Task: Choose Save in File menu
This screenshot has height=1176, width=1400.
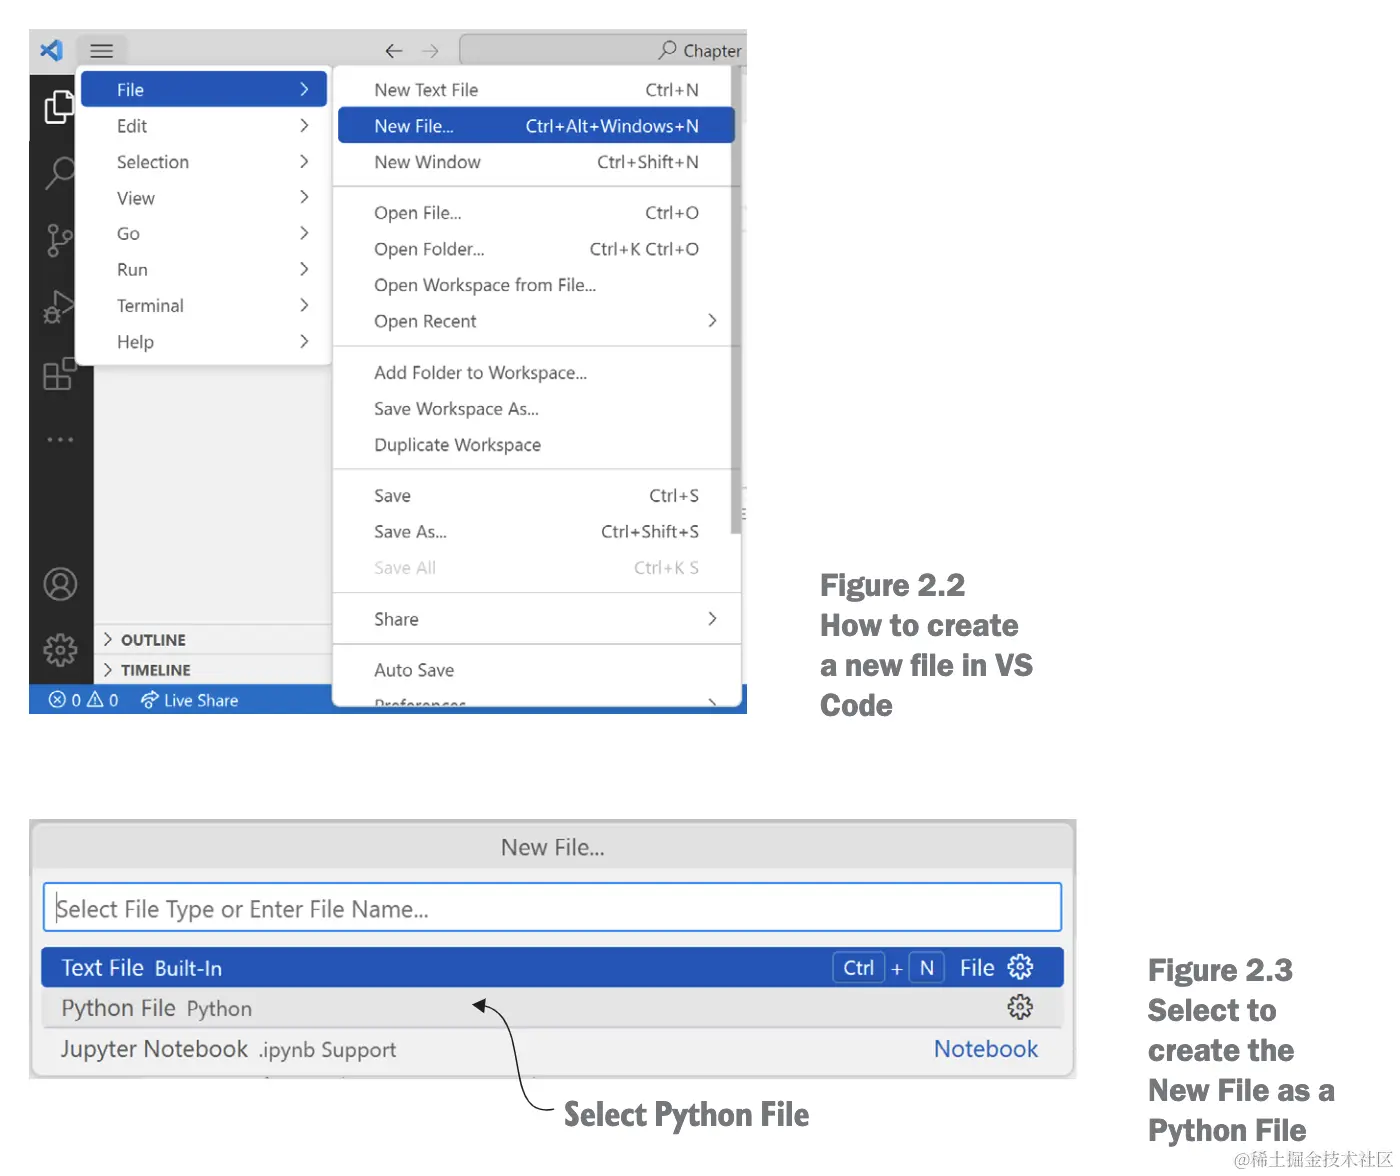Action: tap(536, 496)
